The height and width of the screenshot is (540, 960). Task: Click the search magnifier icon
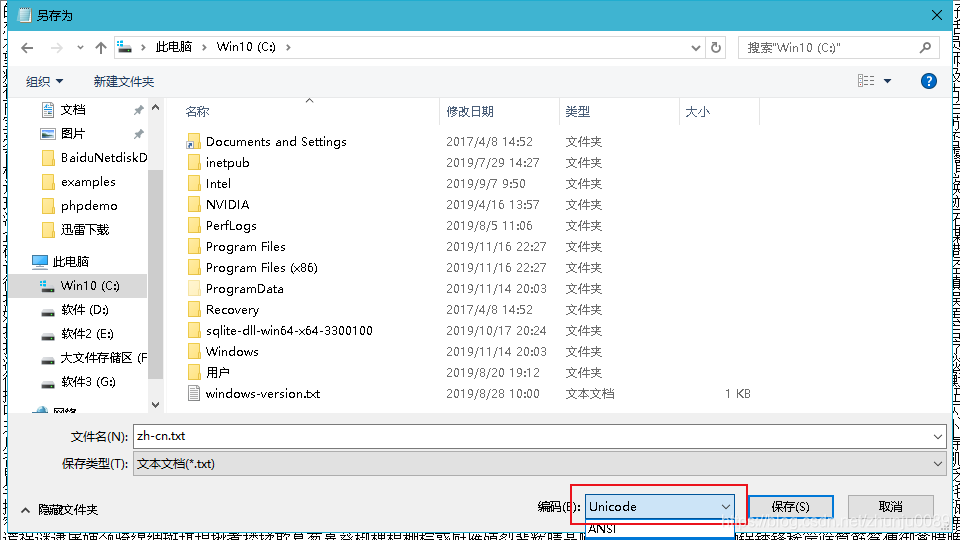point(925,47)
